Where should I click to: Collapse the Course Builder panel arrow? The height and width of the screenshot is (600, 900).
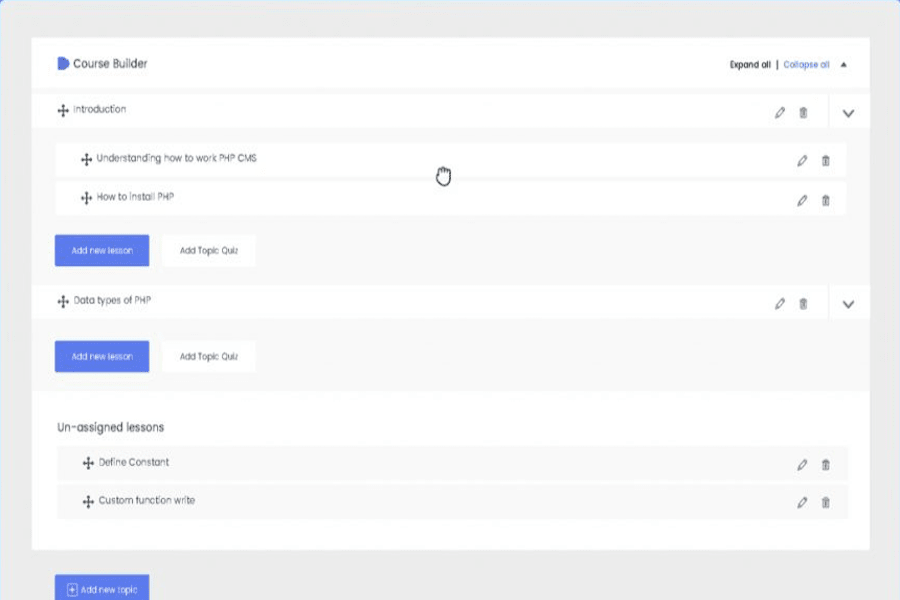843,64
